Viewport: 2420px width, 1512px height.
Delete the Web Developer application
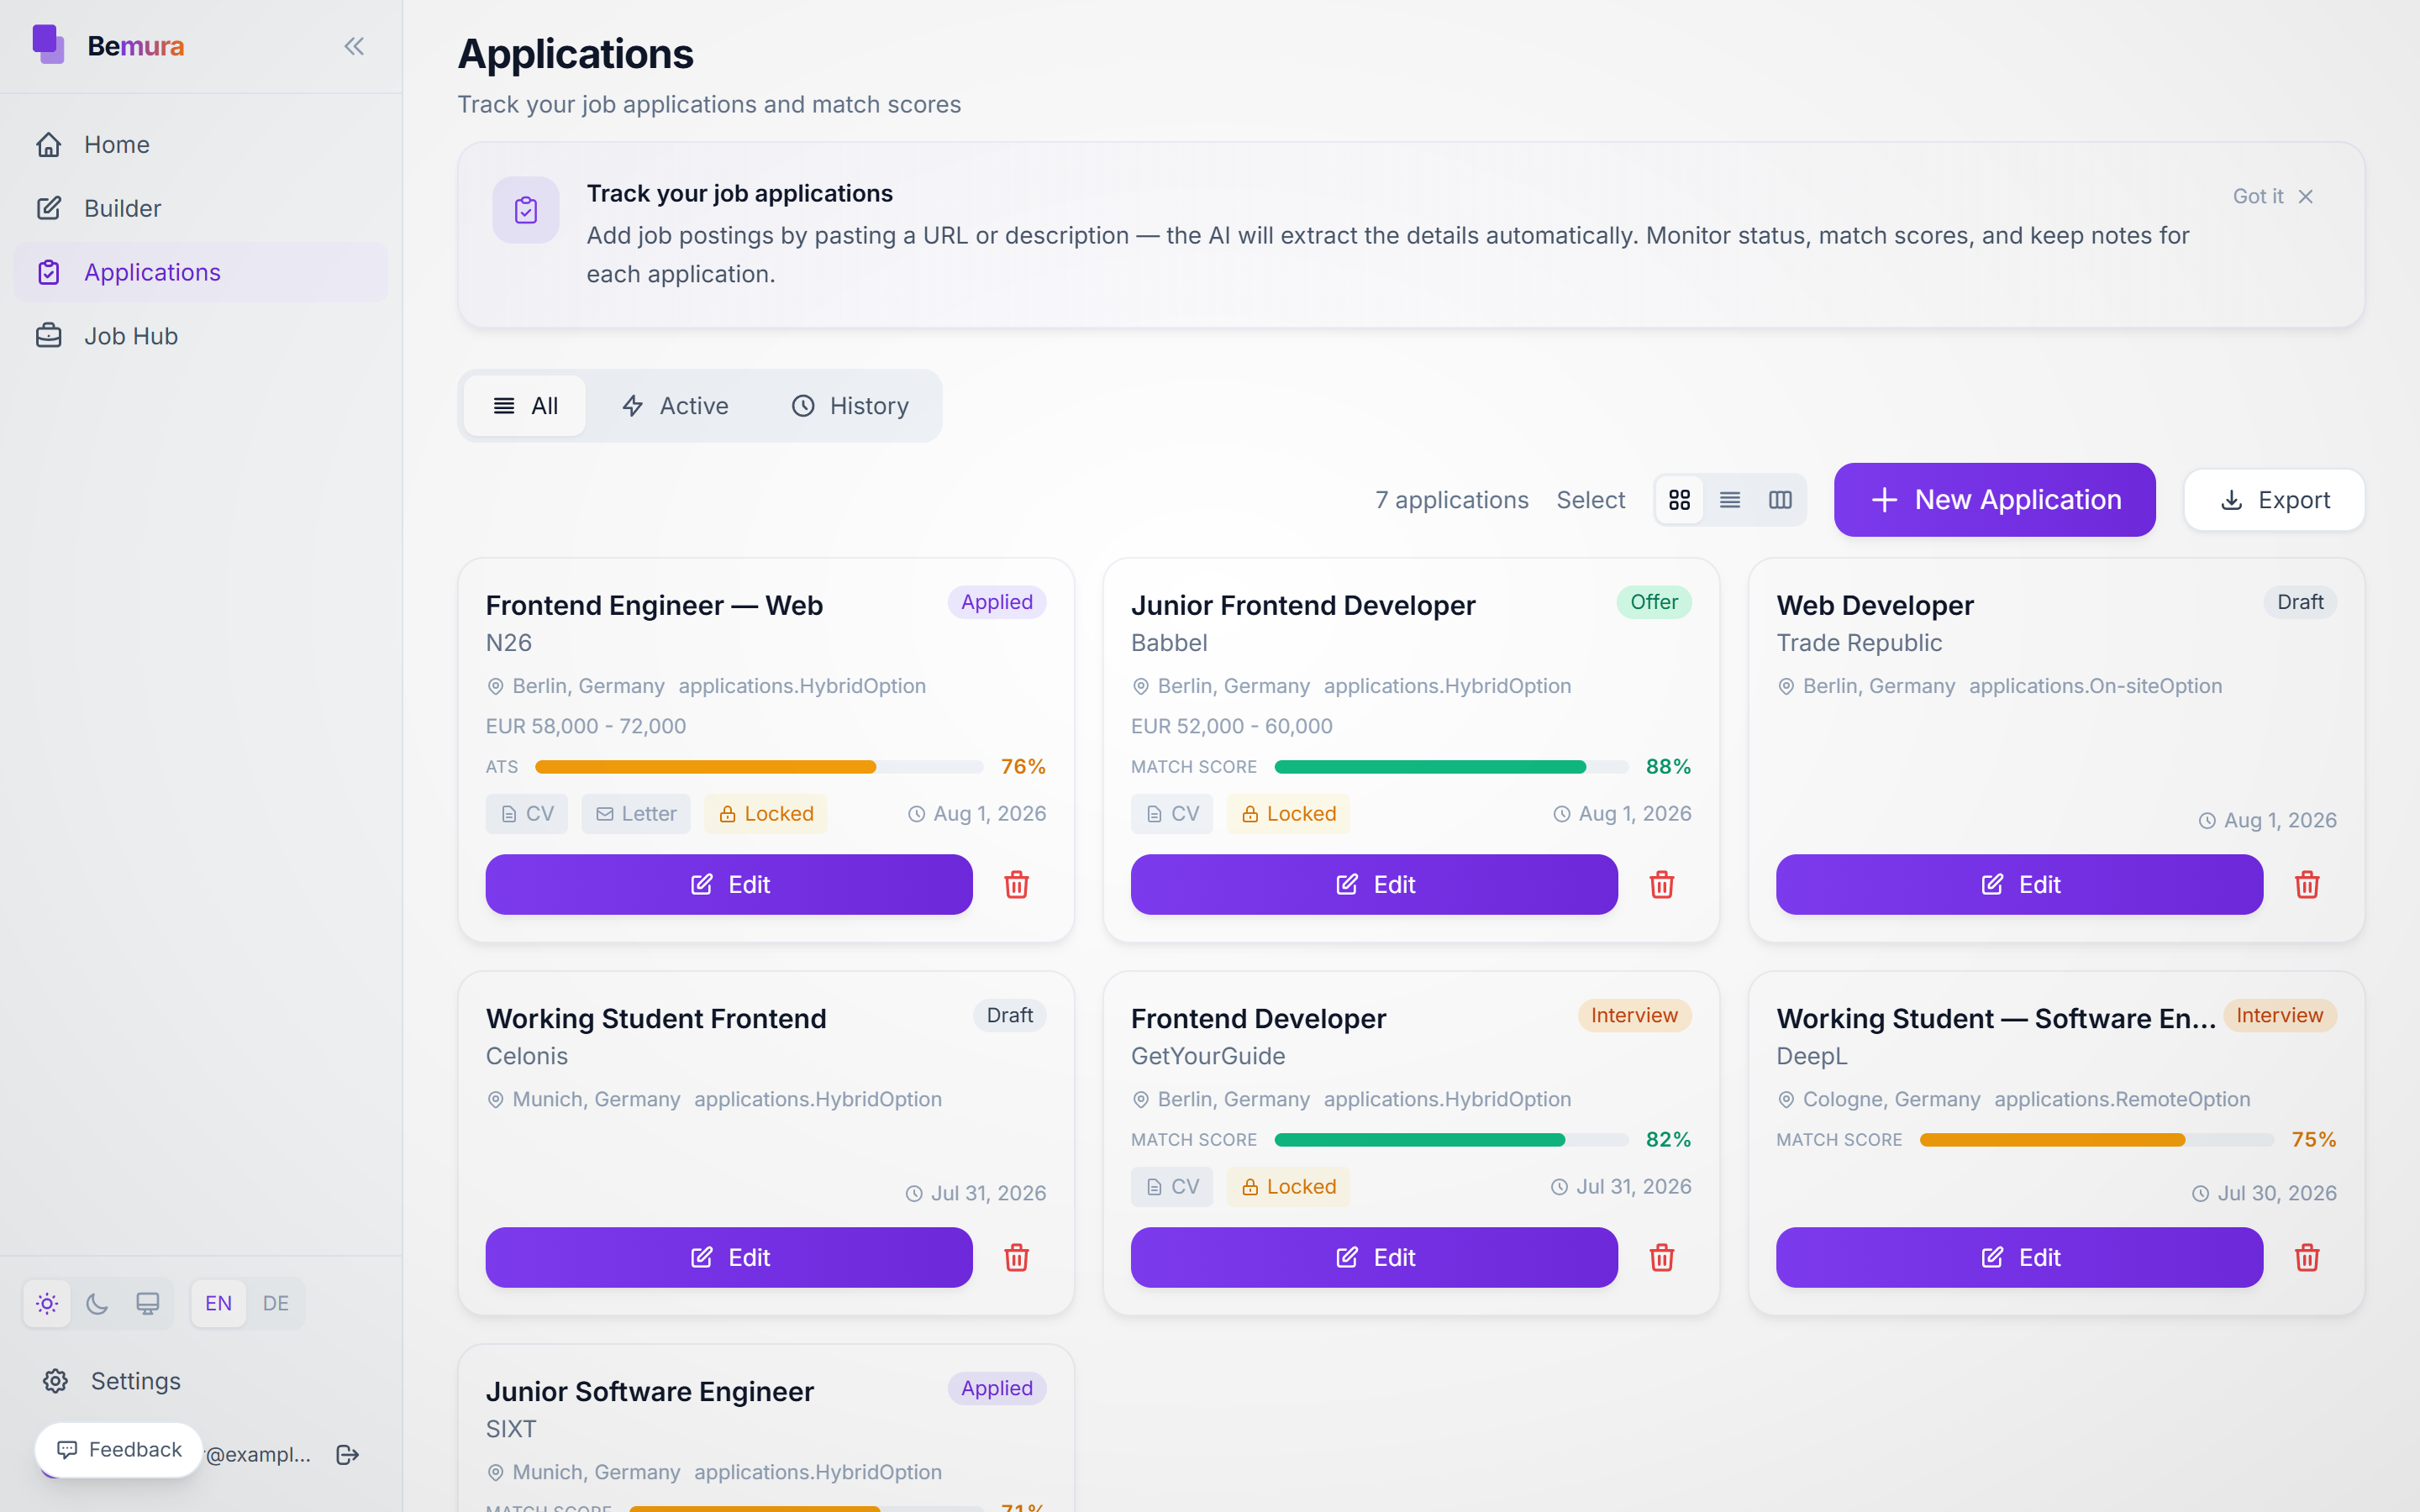(x=2307, y=884)
